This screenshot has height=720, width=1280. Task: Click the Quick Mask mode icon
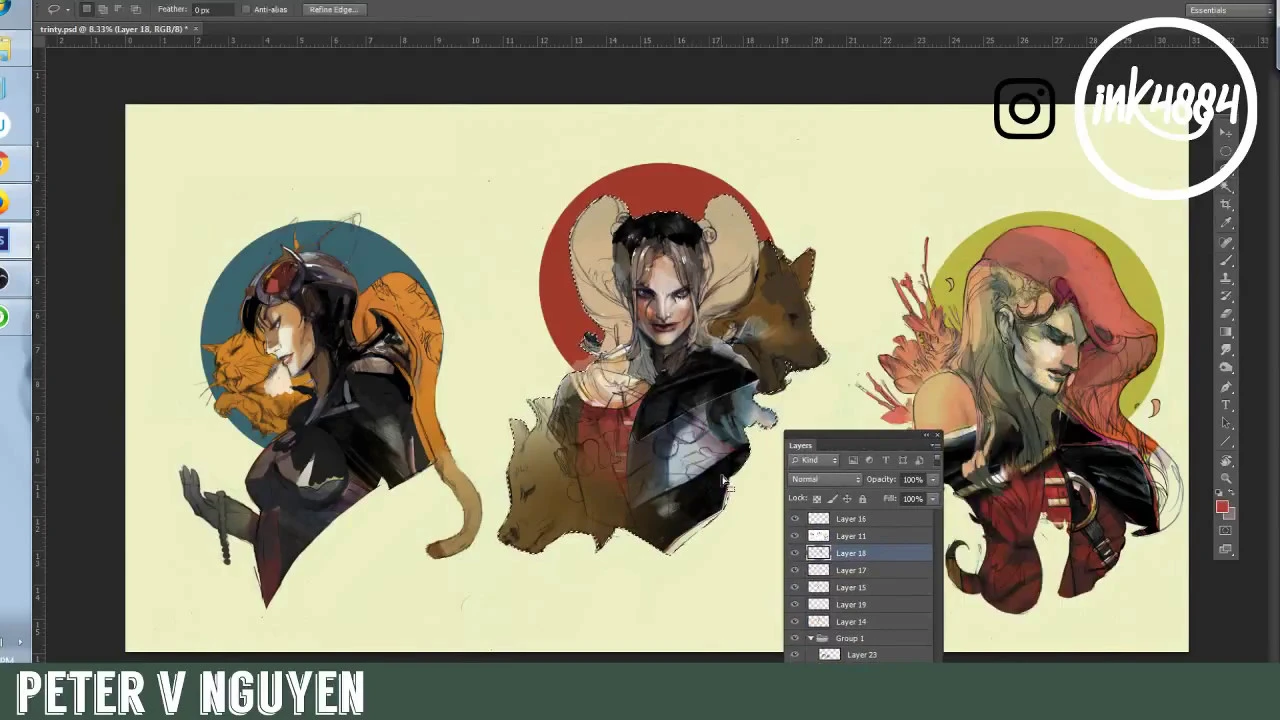click(x=1225, y=530)
